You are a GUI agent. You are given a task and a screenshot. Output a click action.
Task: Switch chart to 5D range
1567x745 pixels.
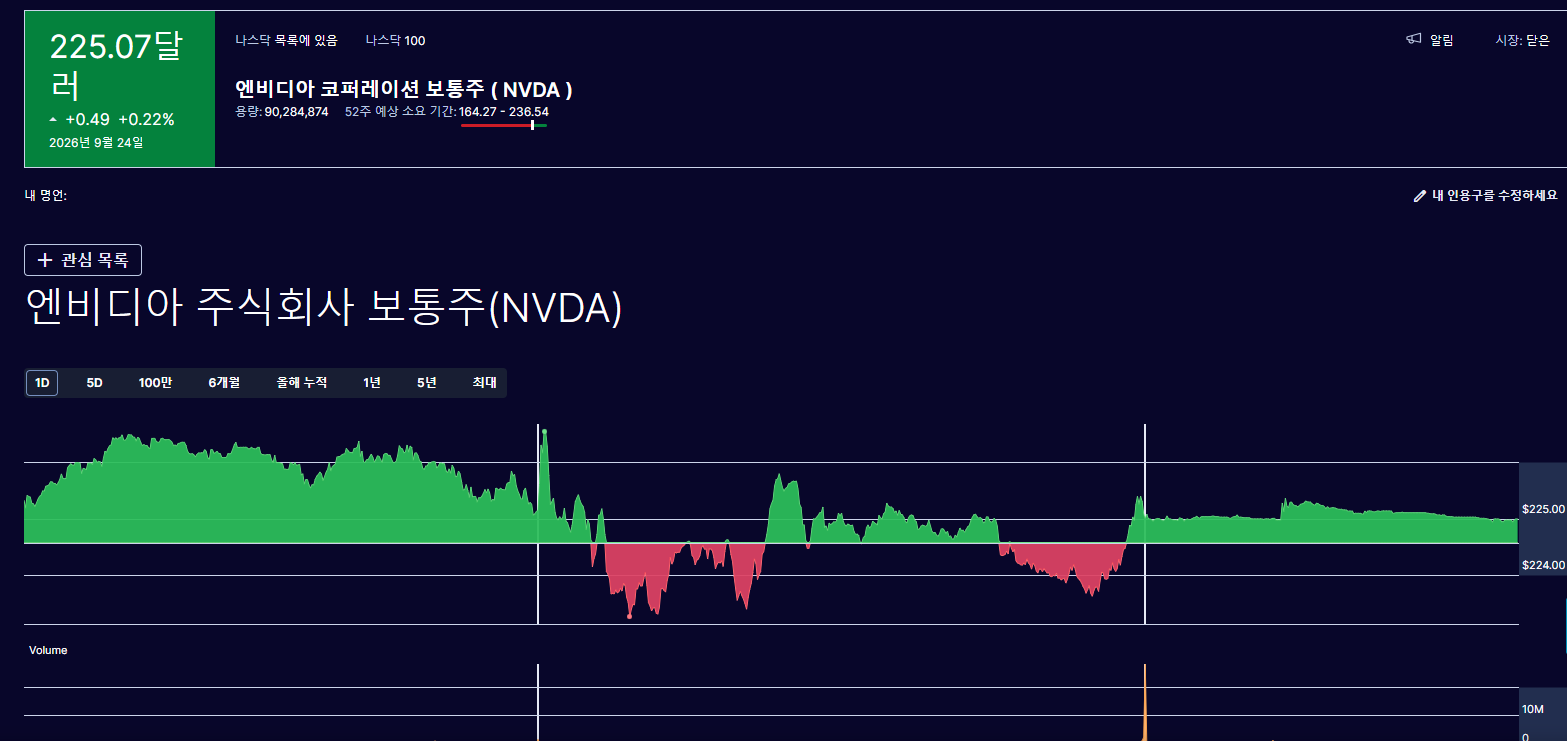[x=95, y=383]
